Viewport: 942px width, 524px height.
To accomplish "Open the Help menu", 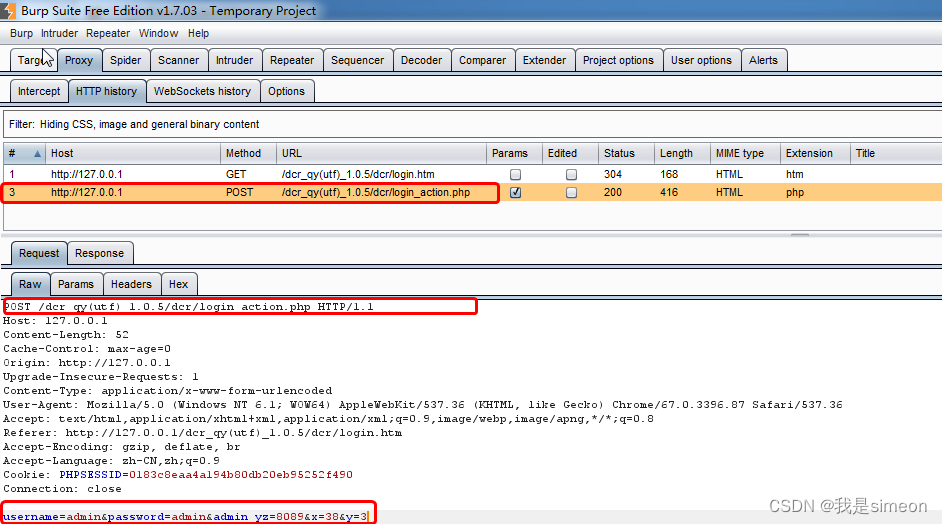I will 198,33.
